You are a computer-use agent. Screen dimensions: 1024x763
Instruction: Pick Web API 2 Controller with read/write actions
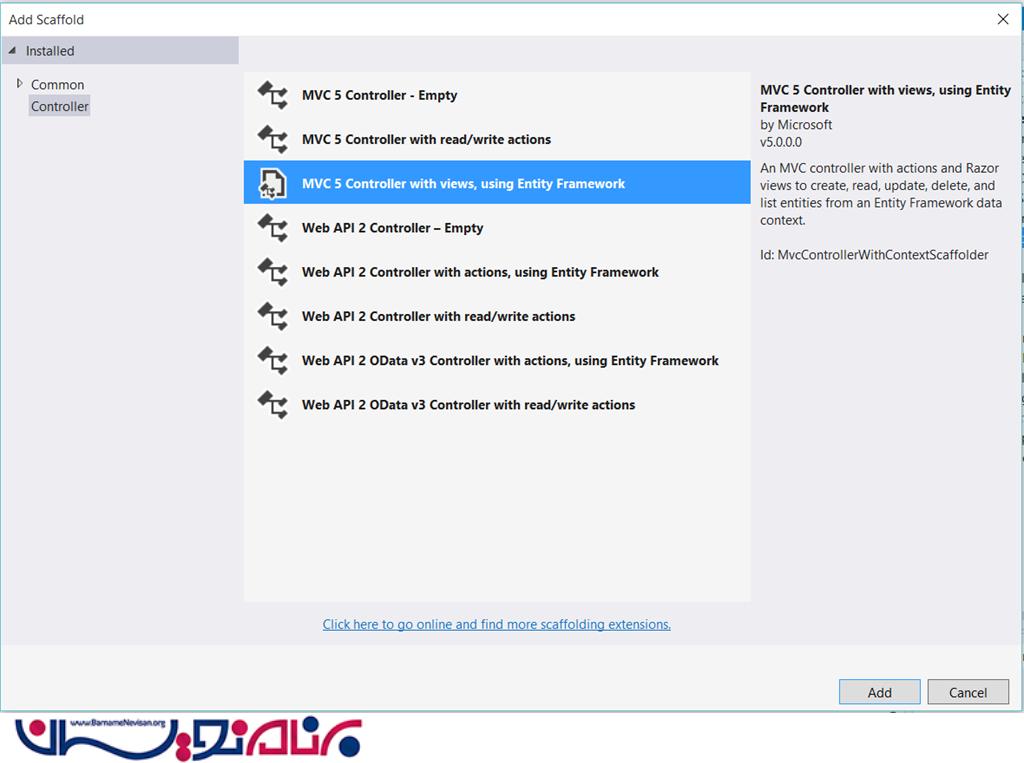pyautogui.click(x=497, y=316)
